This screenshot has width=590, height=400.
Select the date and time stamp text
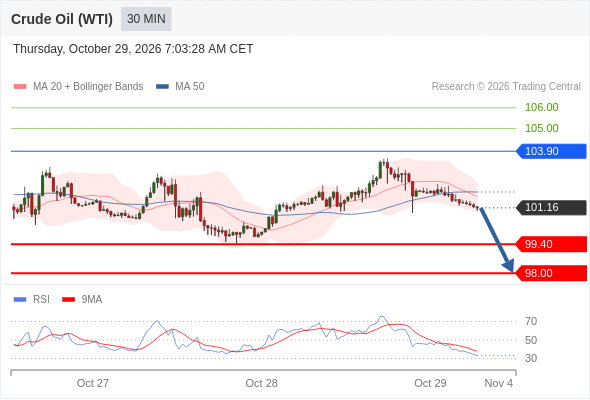coord(133,49)
